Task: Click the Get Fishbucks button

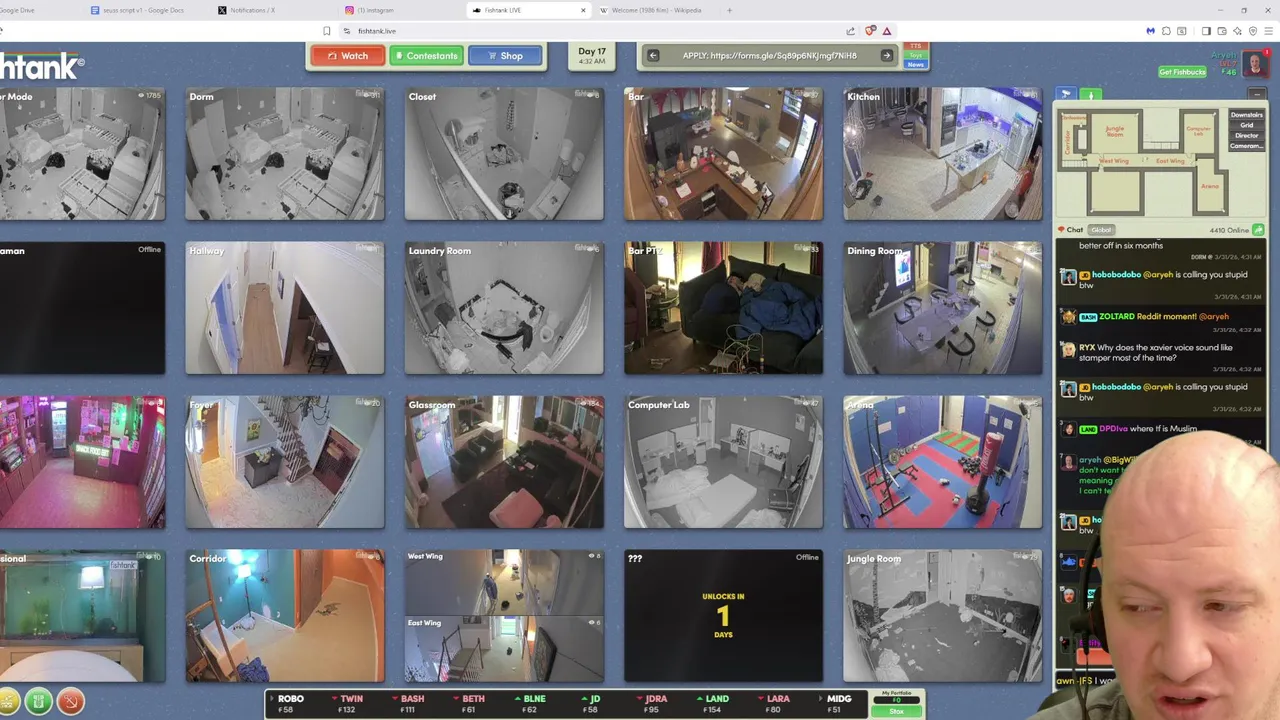Action: 1182,72
